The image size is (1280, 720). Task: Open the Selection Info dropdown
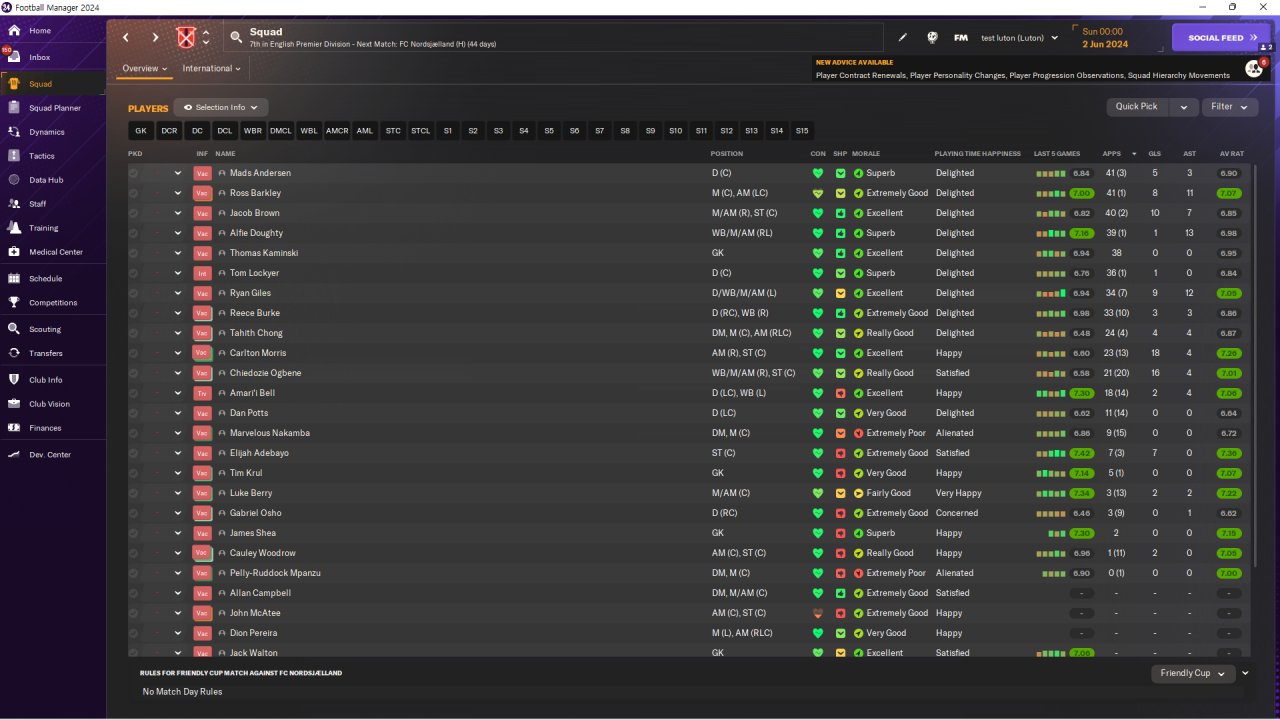click(221, 107)
